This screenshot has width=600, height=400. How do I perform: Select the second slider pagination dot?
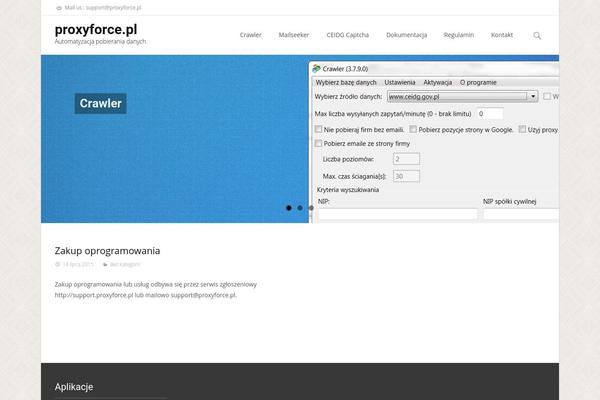pyautogui.click(x=300, y=208)
